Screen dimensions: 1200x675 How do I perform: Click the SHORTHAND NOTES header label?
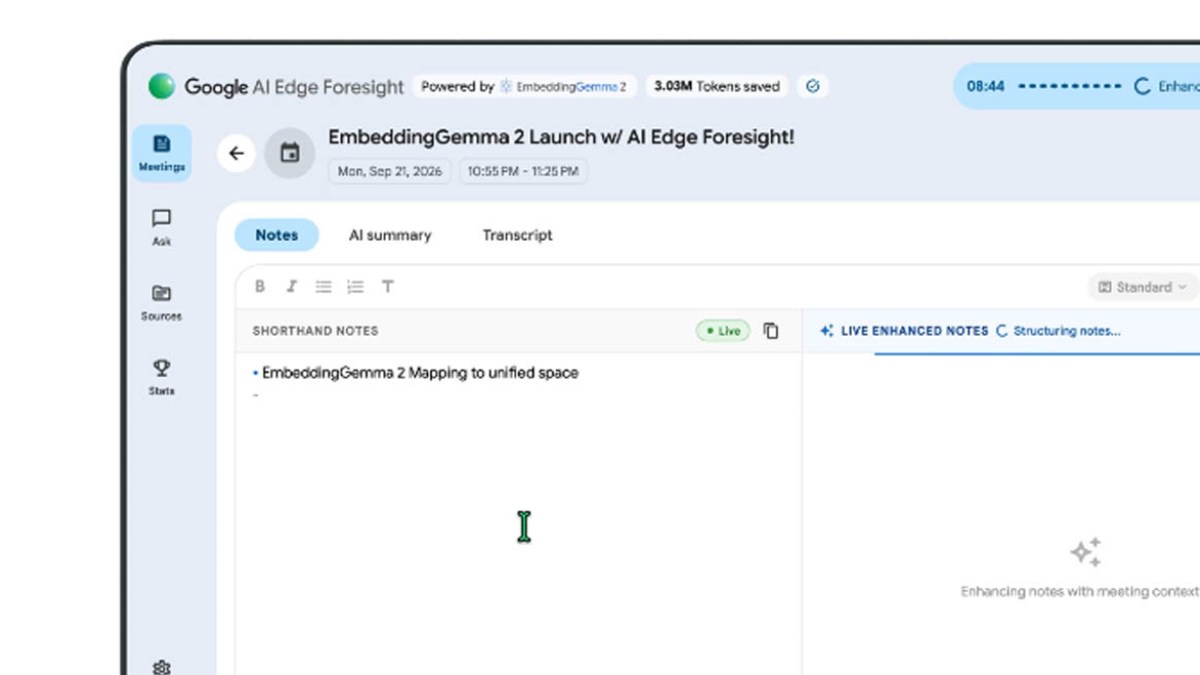tap(315, 331)
